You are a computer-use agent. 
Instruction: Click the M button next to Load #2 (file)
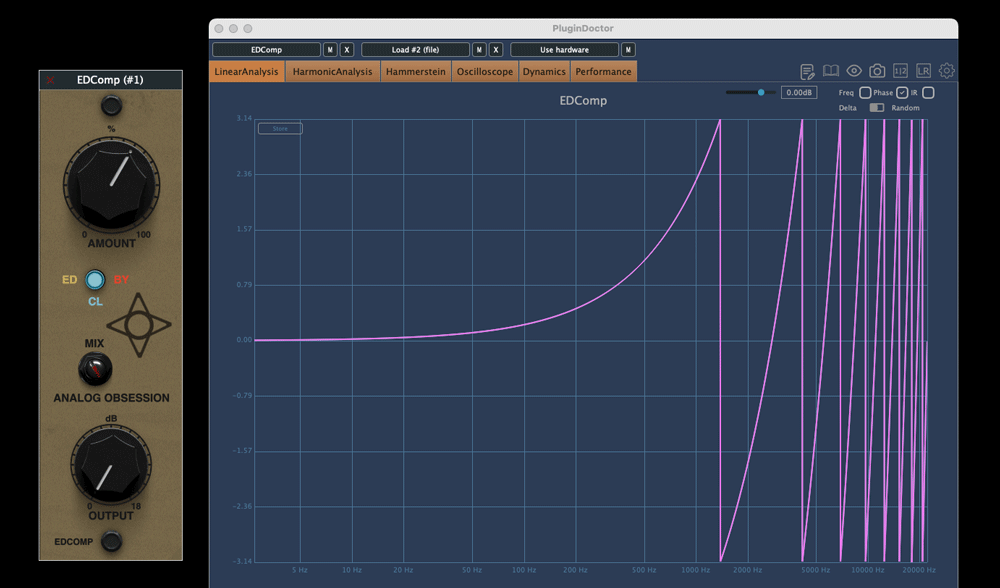[x=479, y=50]
